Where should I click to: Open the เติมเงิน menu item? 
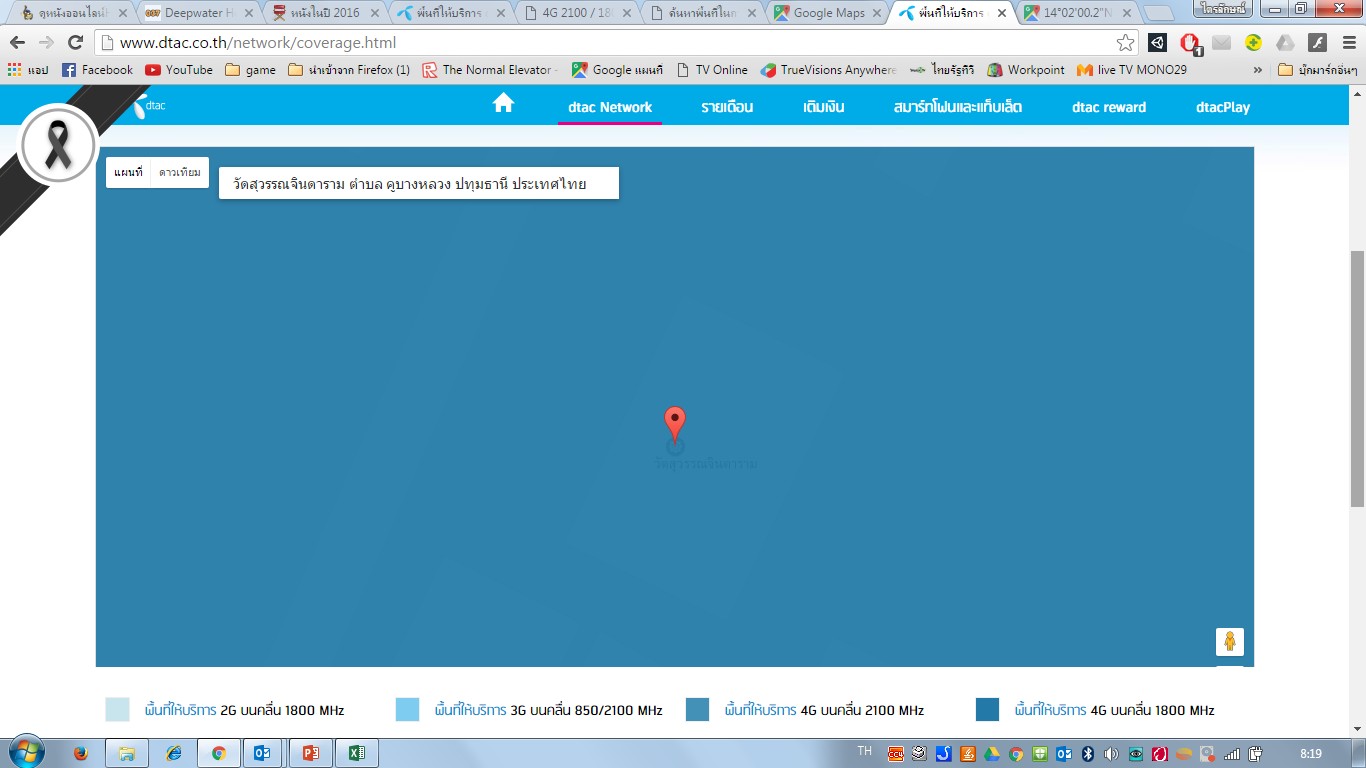[x=824, y=107]
